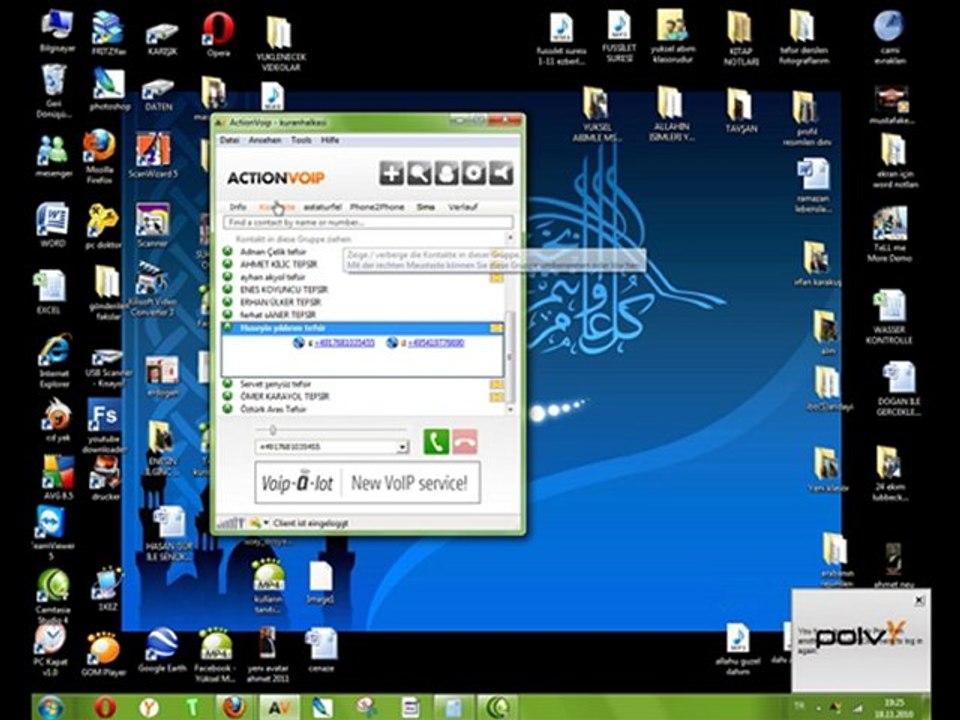Open the WASSER KONTROLLE file on desktop
This screenshot has width=960, height=720.
[x=890, y=317]
